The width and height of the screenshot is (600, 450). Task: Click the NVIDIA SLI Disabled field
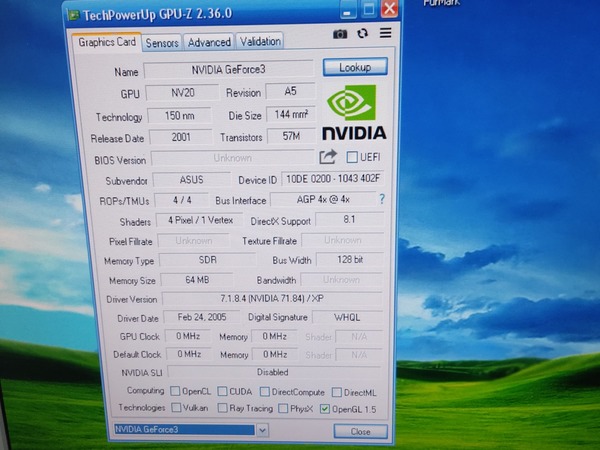tap(273, 372)
